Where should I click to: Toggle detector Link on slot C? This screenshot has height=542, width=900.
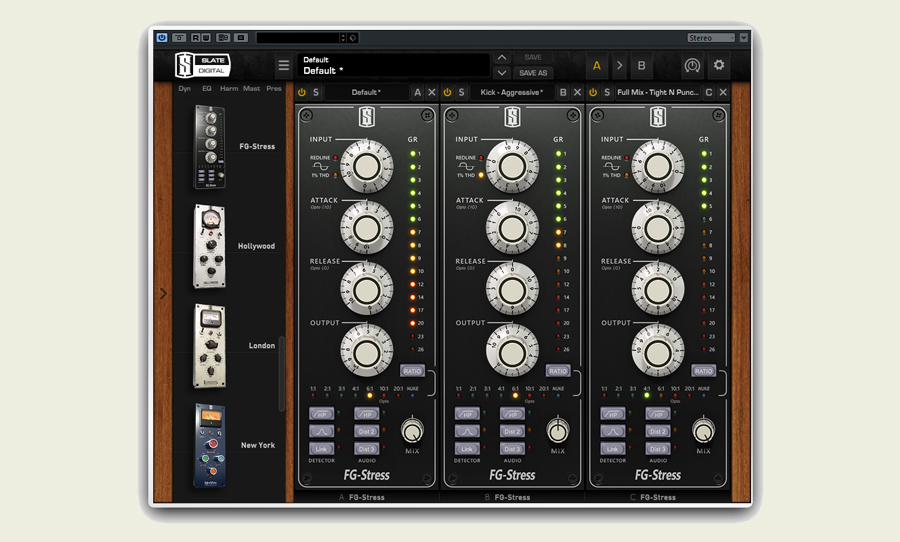point(613,448)
